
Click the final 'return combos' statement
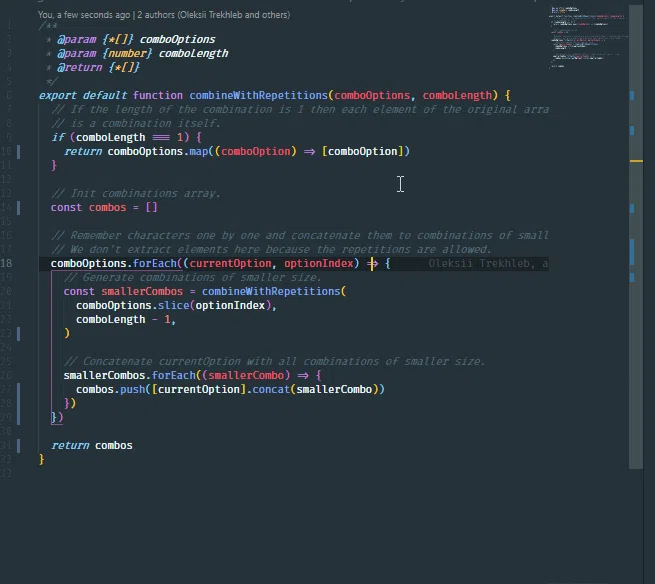[x=91, y=445]
